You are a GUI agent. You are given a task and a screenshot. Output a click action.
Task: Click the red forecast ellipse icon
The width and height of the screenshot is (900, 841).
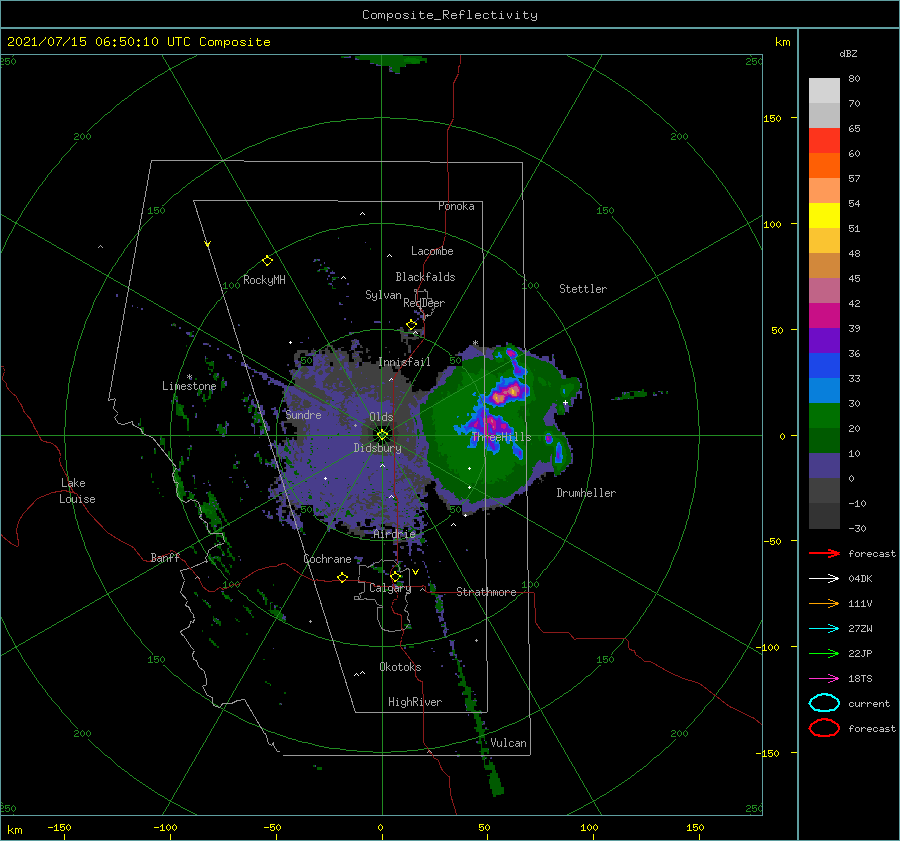824,728
